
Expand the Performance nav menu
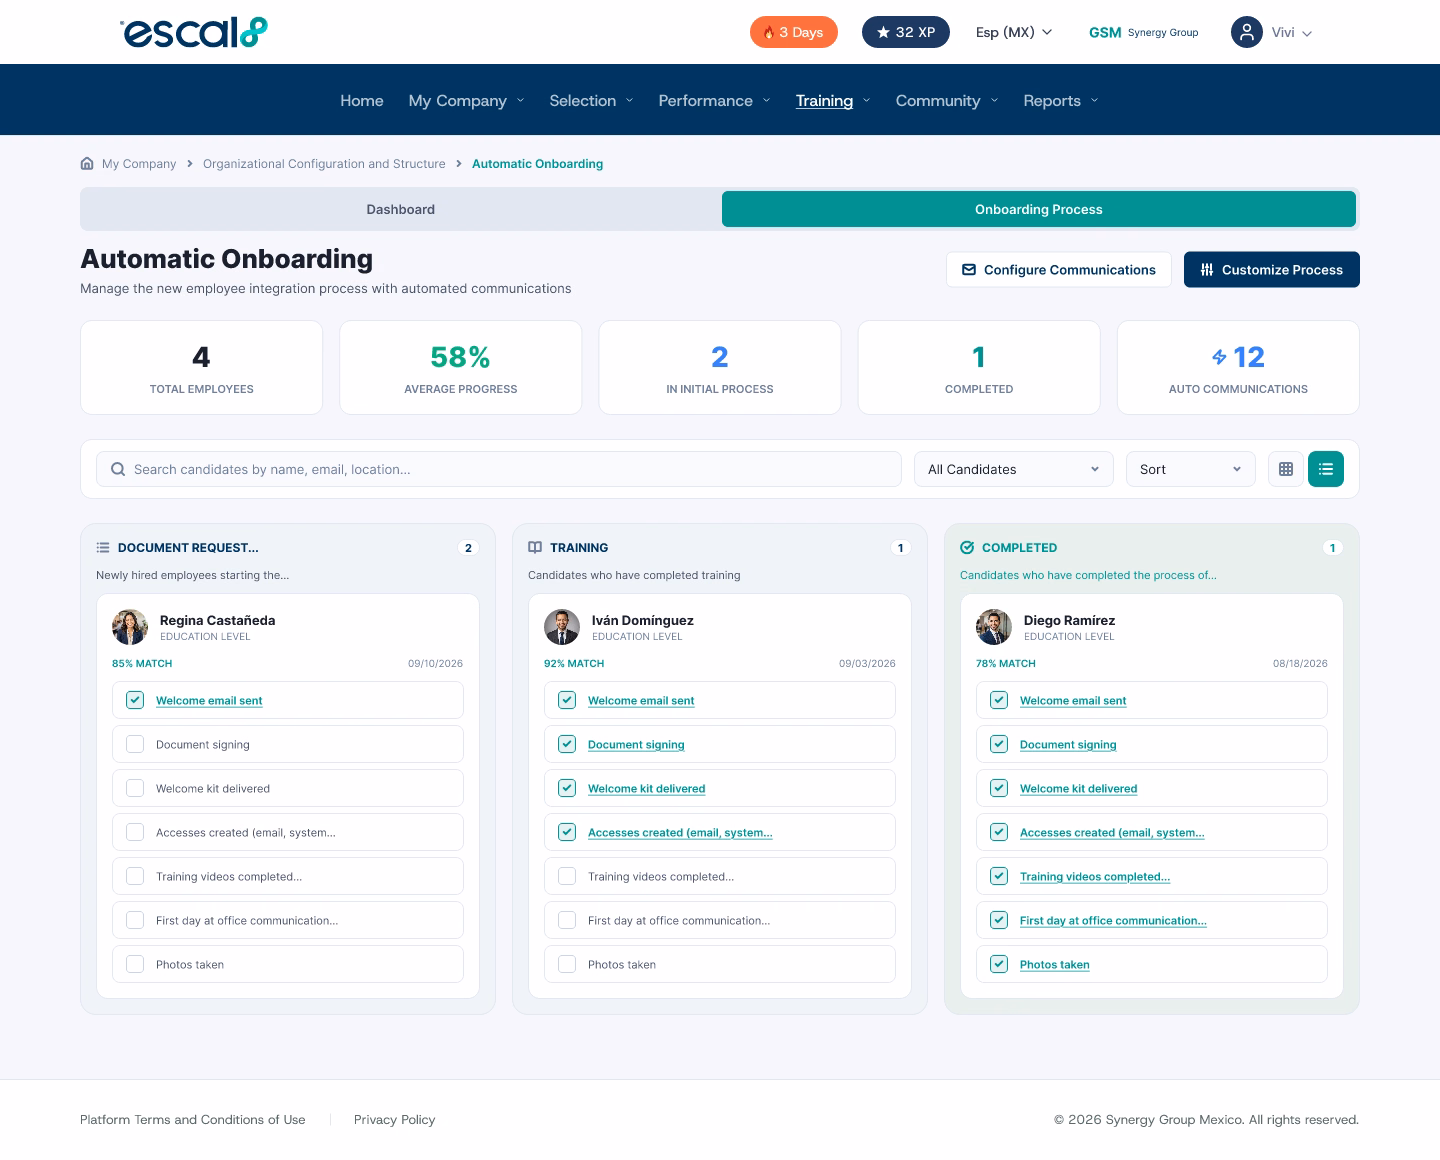pos(714,100)
